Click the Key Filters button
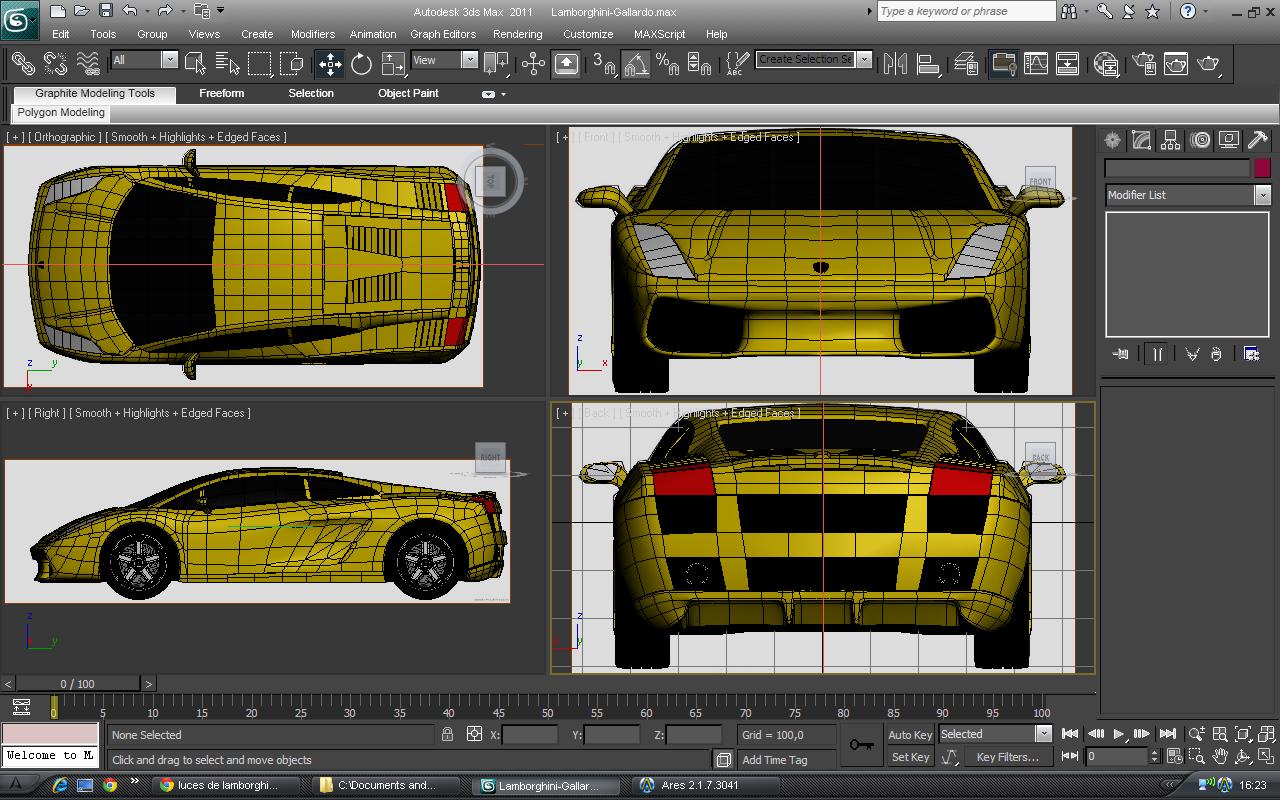 coord(1007,757)
